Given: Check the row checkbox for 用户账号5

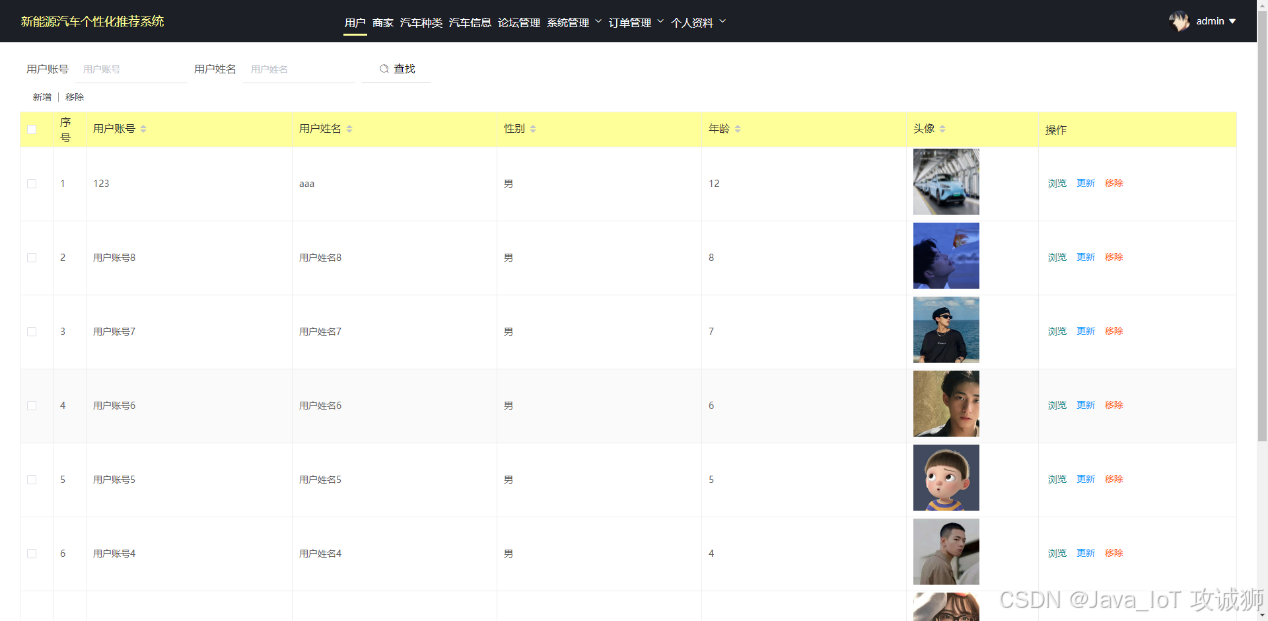Looking at the screenshot, I should [32, 479].
